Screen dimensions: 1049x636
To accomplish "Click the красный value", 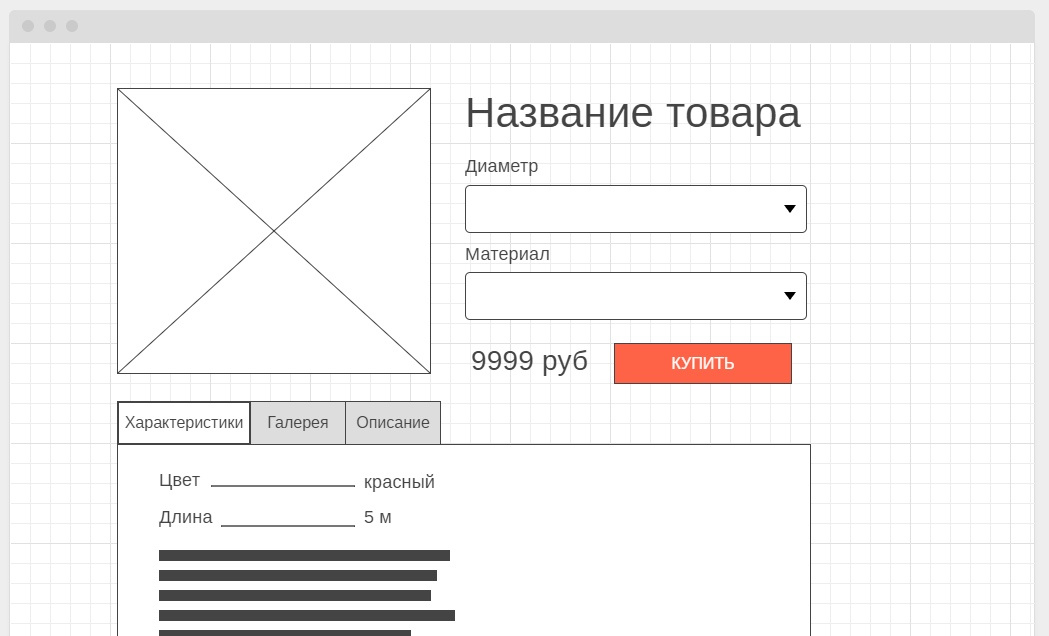I will [399, 482].
